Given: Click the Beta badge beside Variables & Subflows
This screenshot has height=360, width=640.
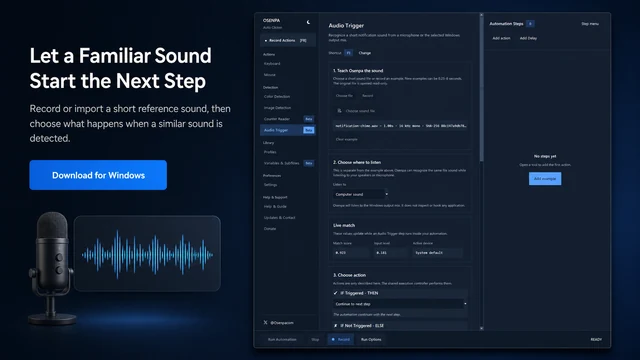Looking at the screenshot, I should [x=309, y=163].
